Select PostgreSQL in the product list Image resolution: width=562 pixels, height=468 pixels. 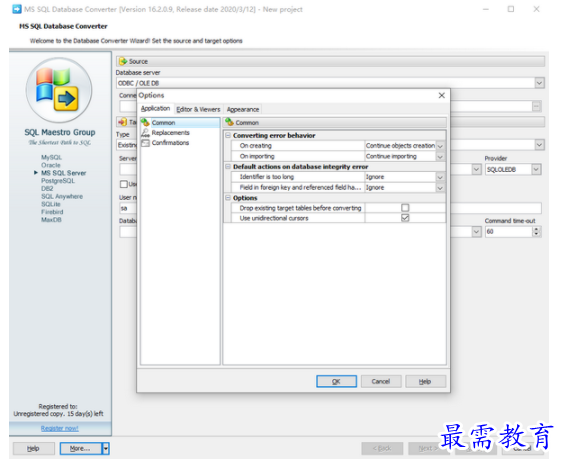[x=58, y=181]
